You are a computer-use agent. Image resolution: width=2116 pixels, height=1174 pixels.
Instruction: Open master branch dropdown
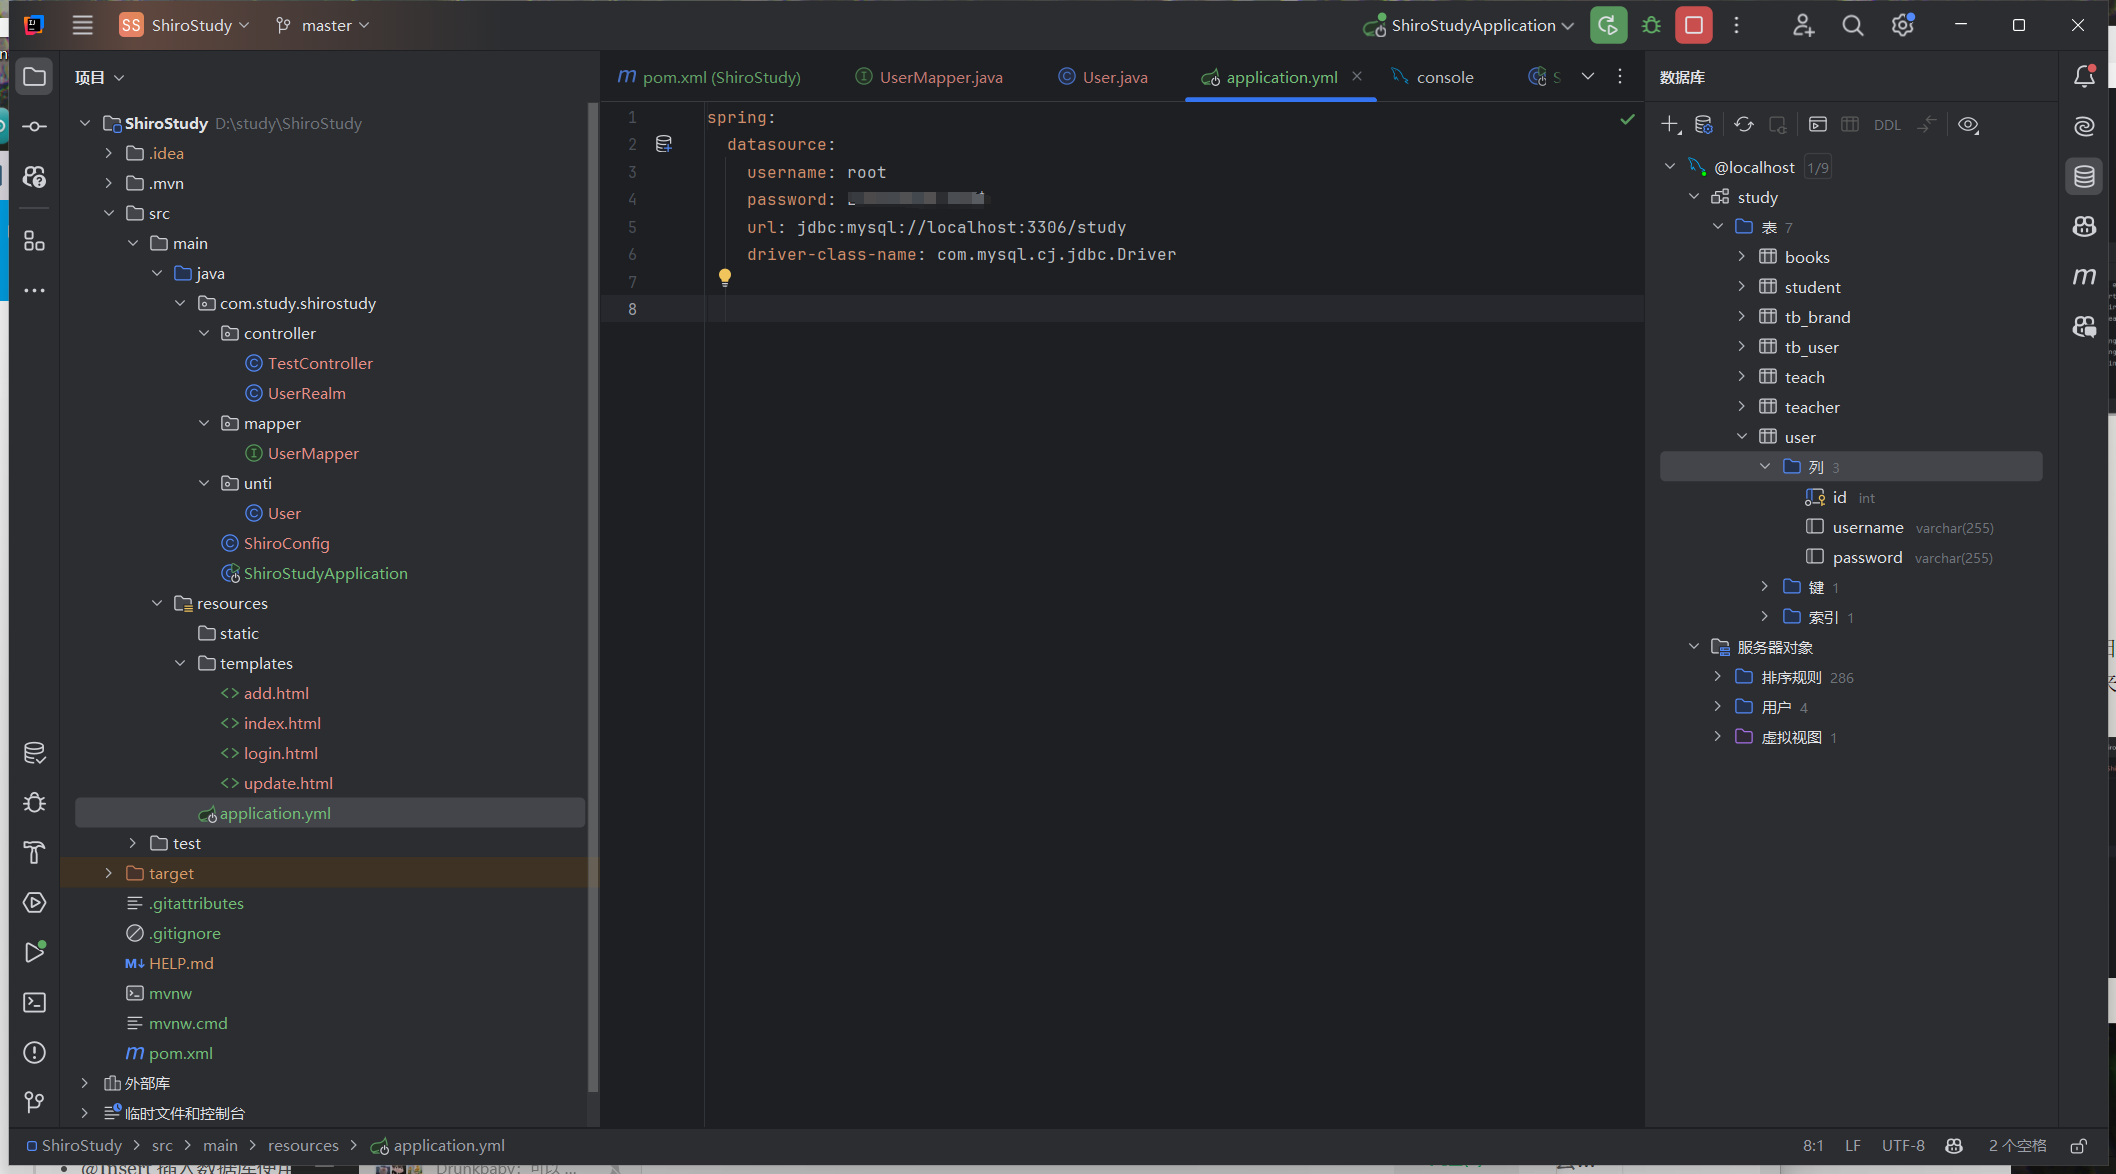pyautogui.click(x=322, y=25)
